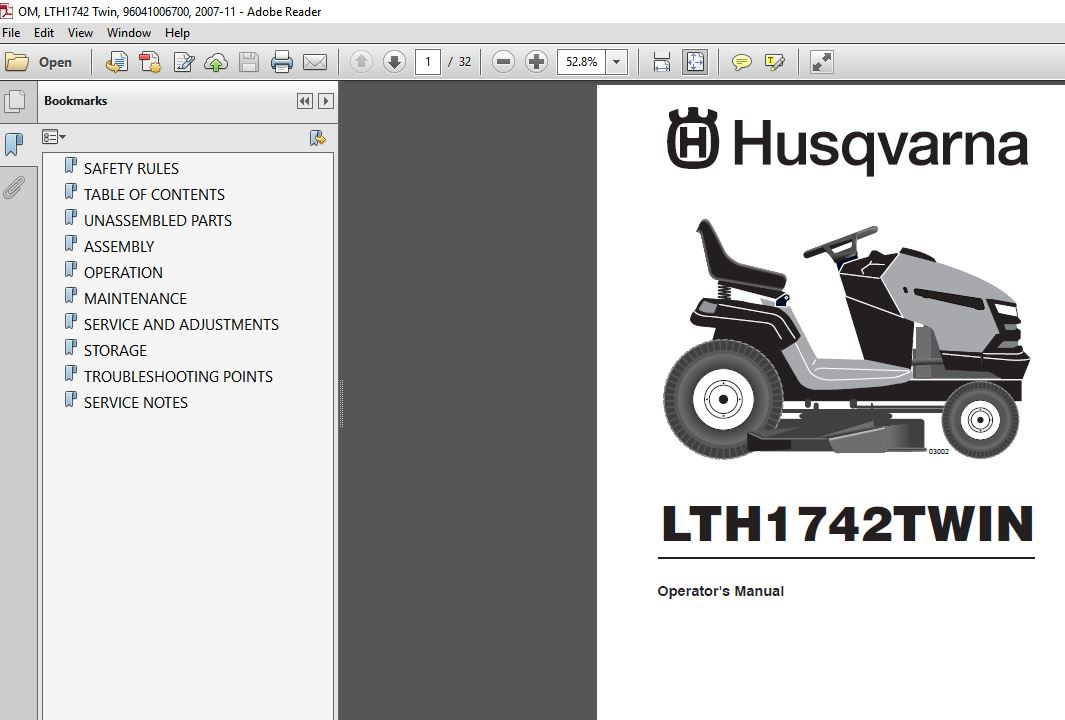This screenshot has height=720, width=1065.
Task: Open the Help menu
Action: tap(177, 33)
